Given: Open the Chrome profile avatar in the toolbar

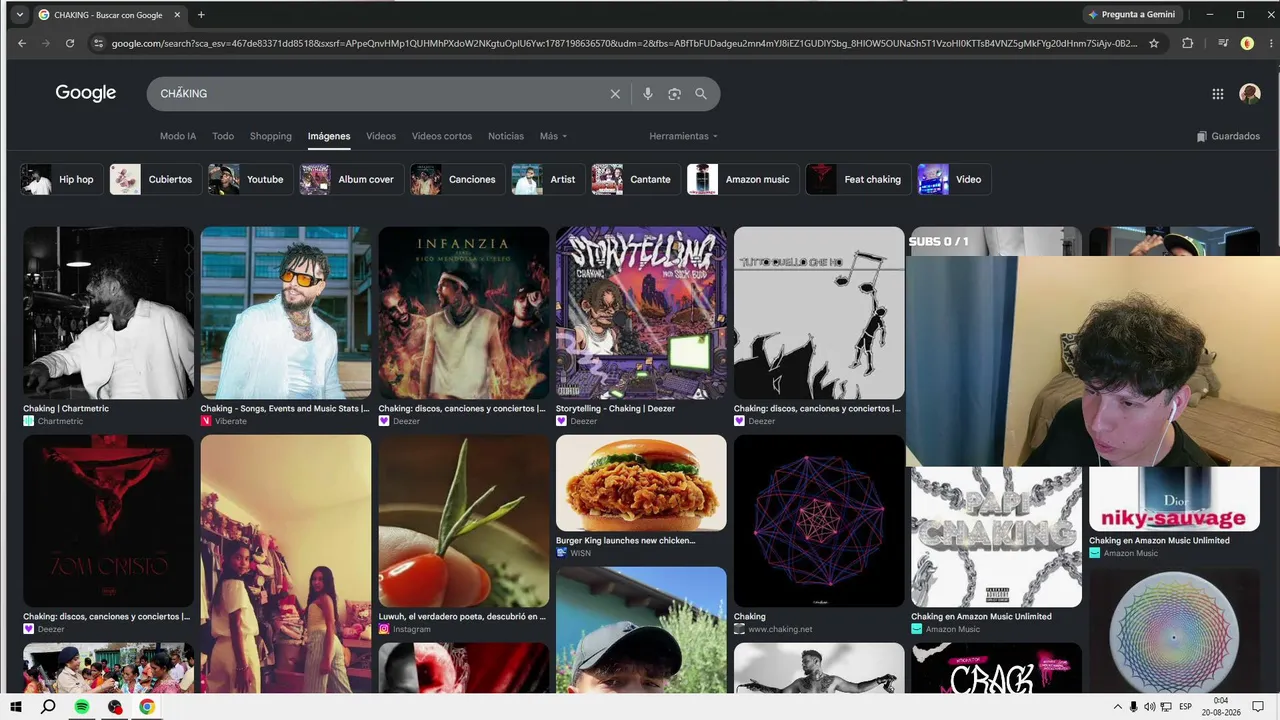Looking at the screenshot, I should 1247,43.
